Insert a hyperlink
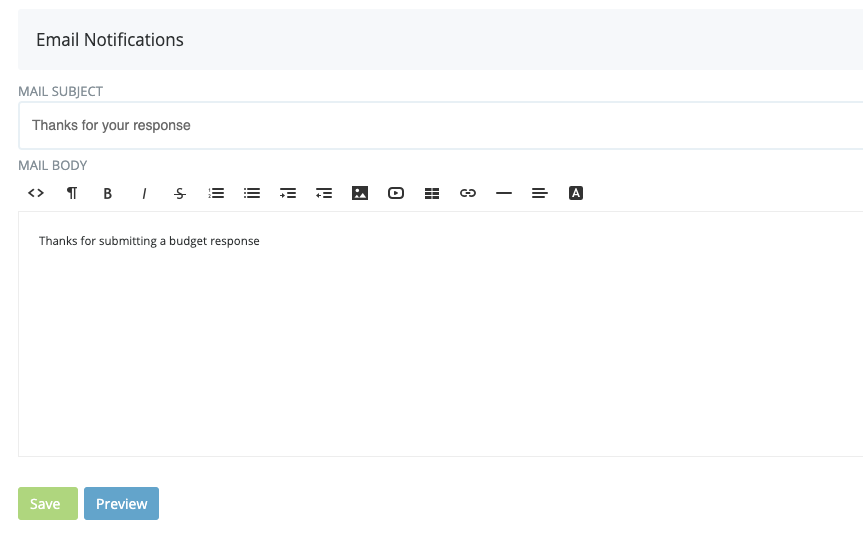The width and height of the screenshot is (863, 548). pos(468,193)
